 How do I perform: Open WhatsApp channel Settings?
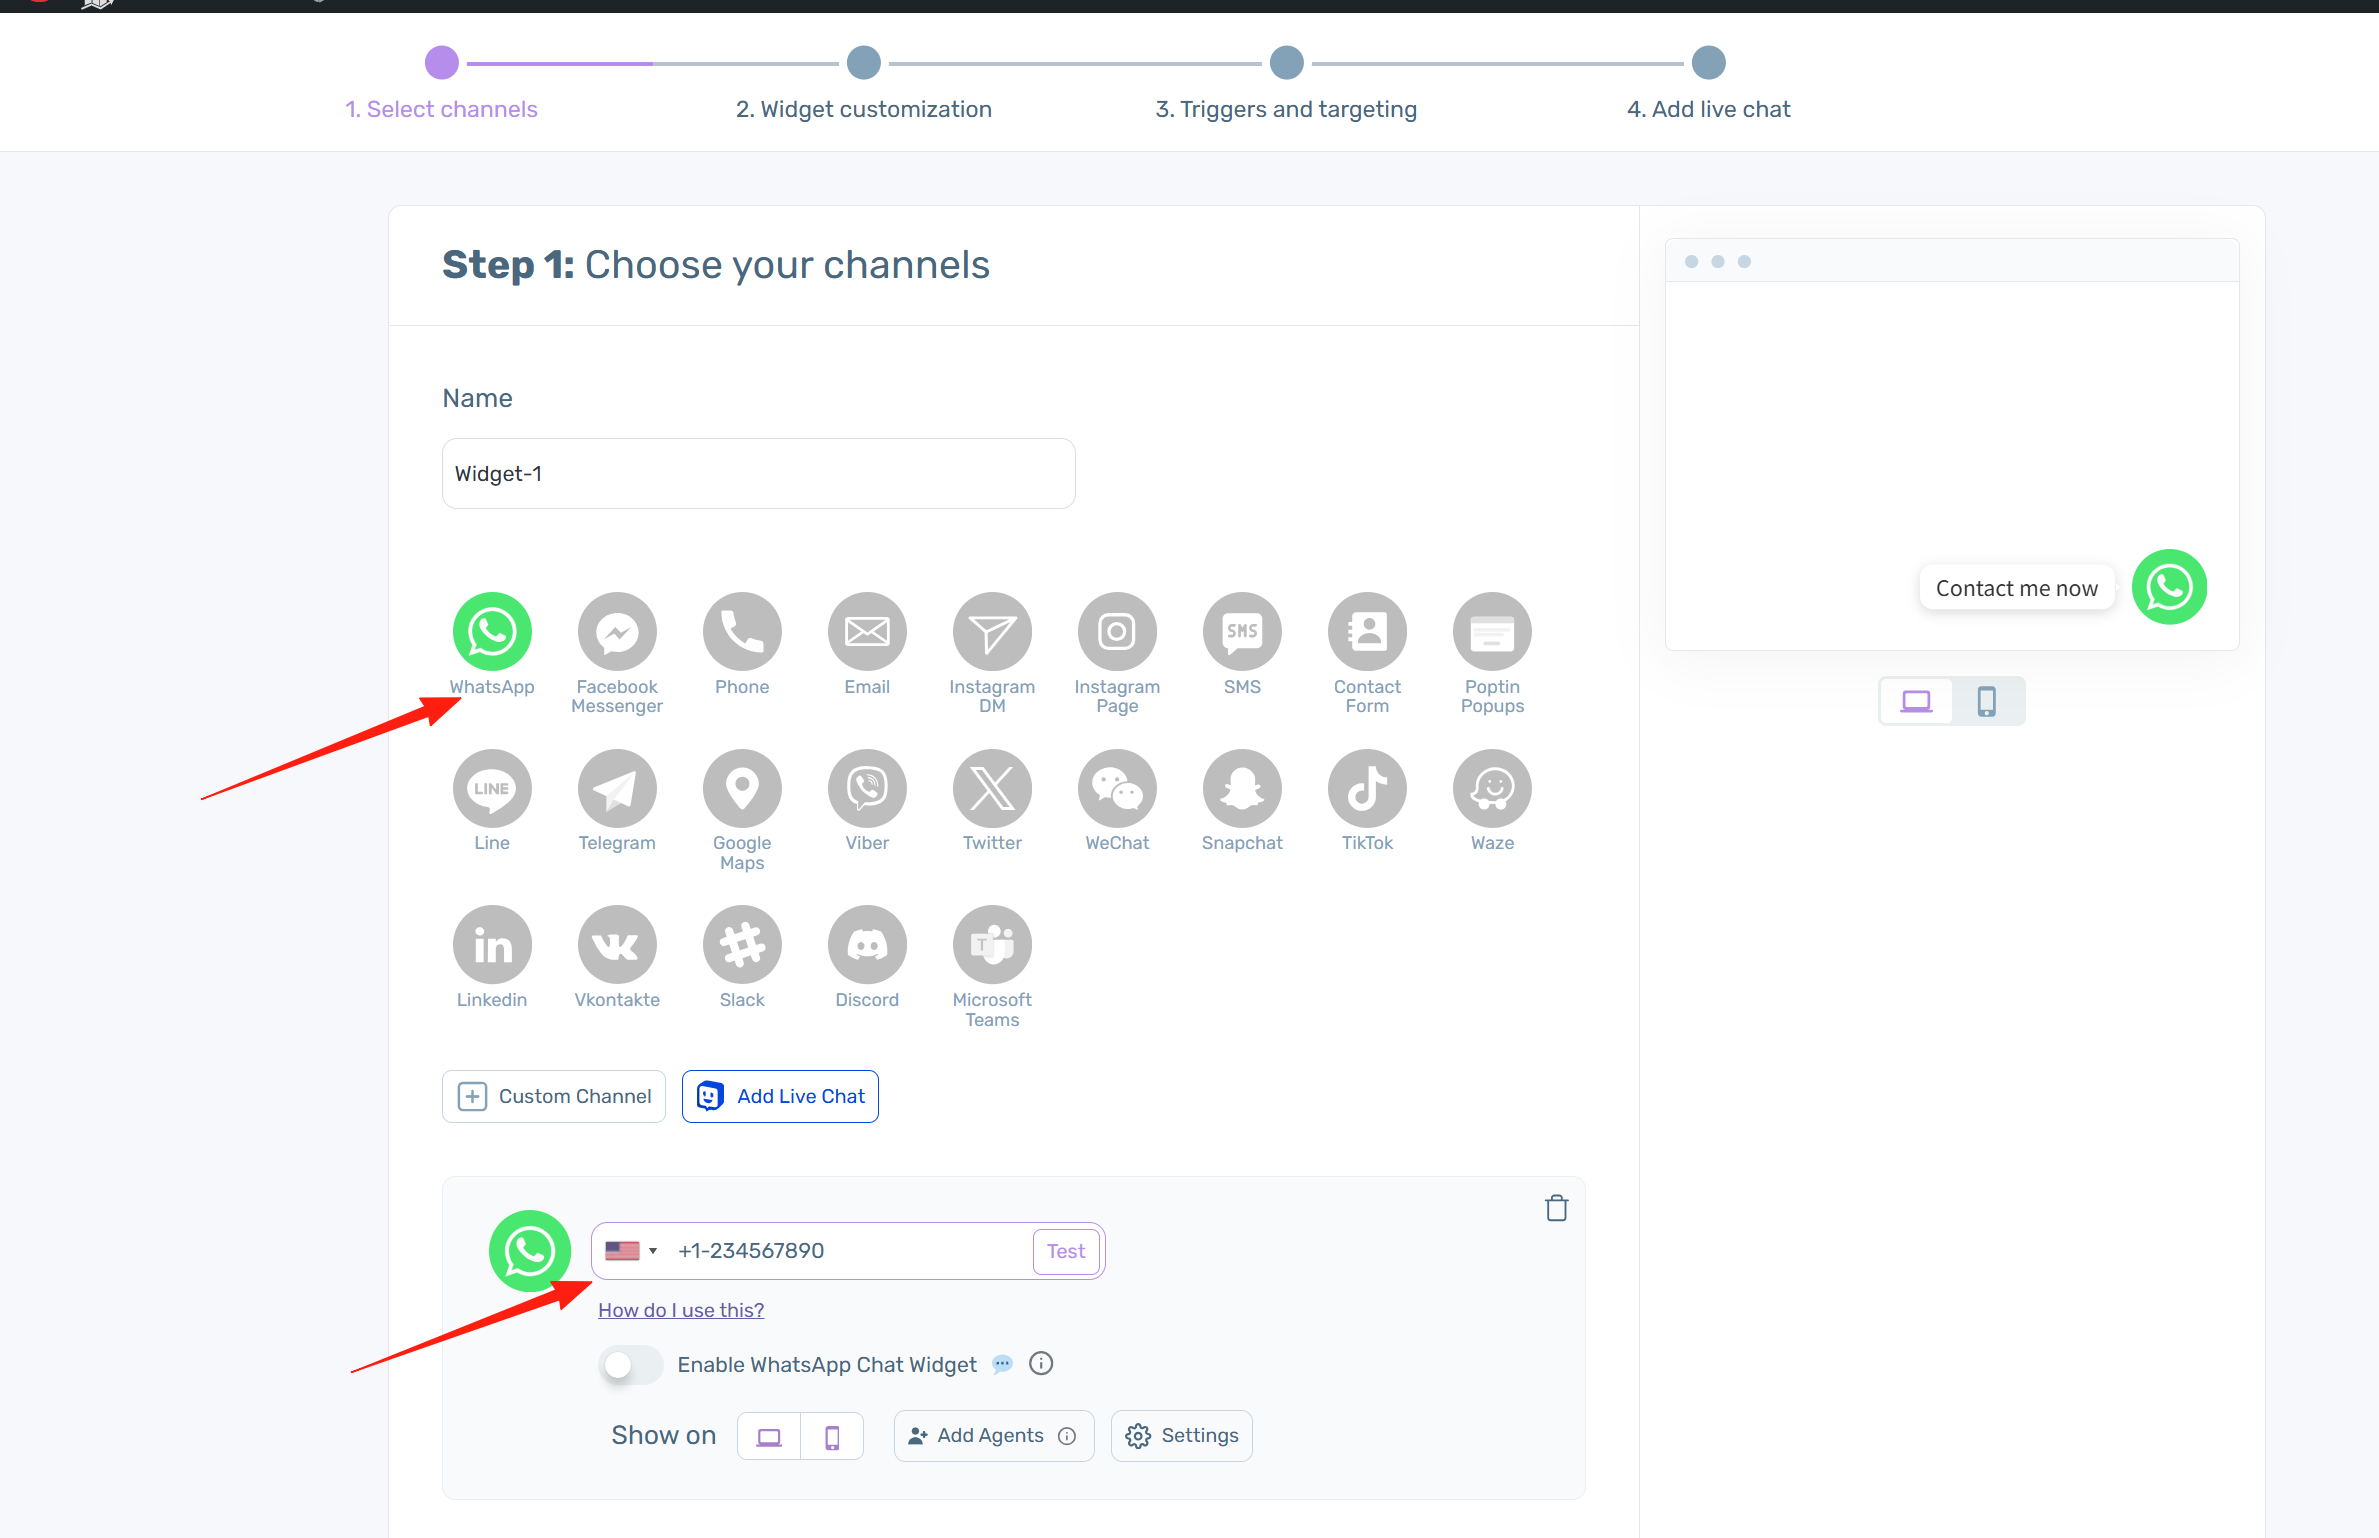1182,1436
